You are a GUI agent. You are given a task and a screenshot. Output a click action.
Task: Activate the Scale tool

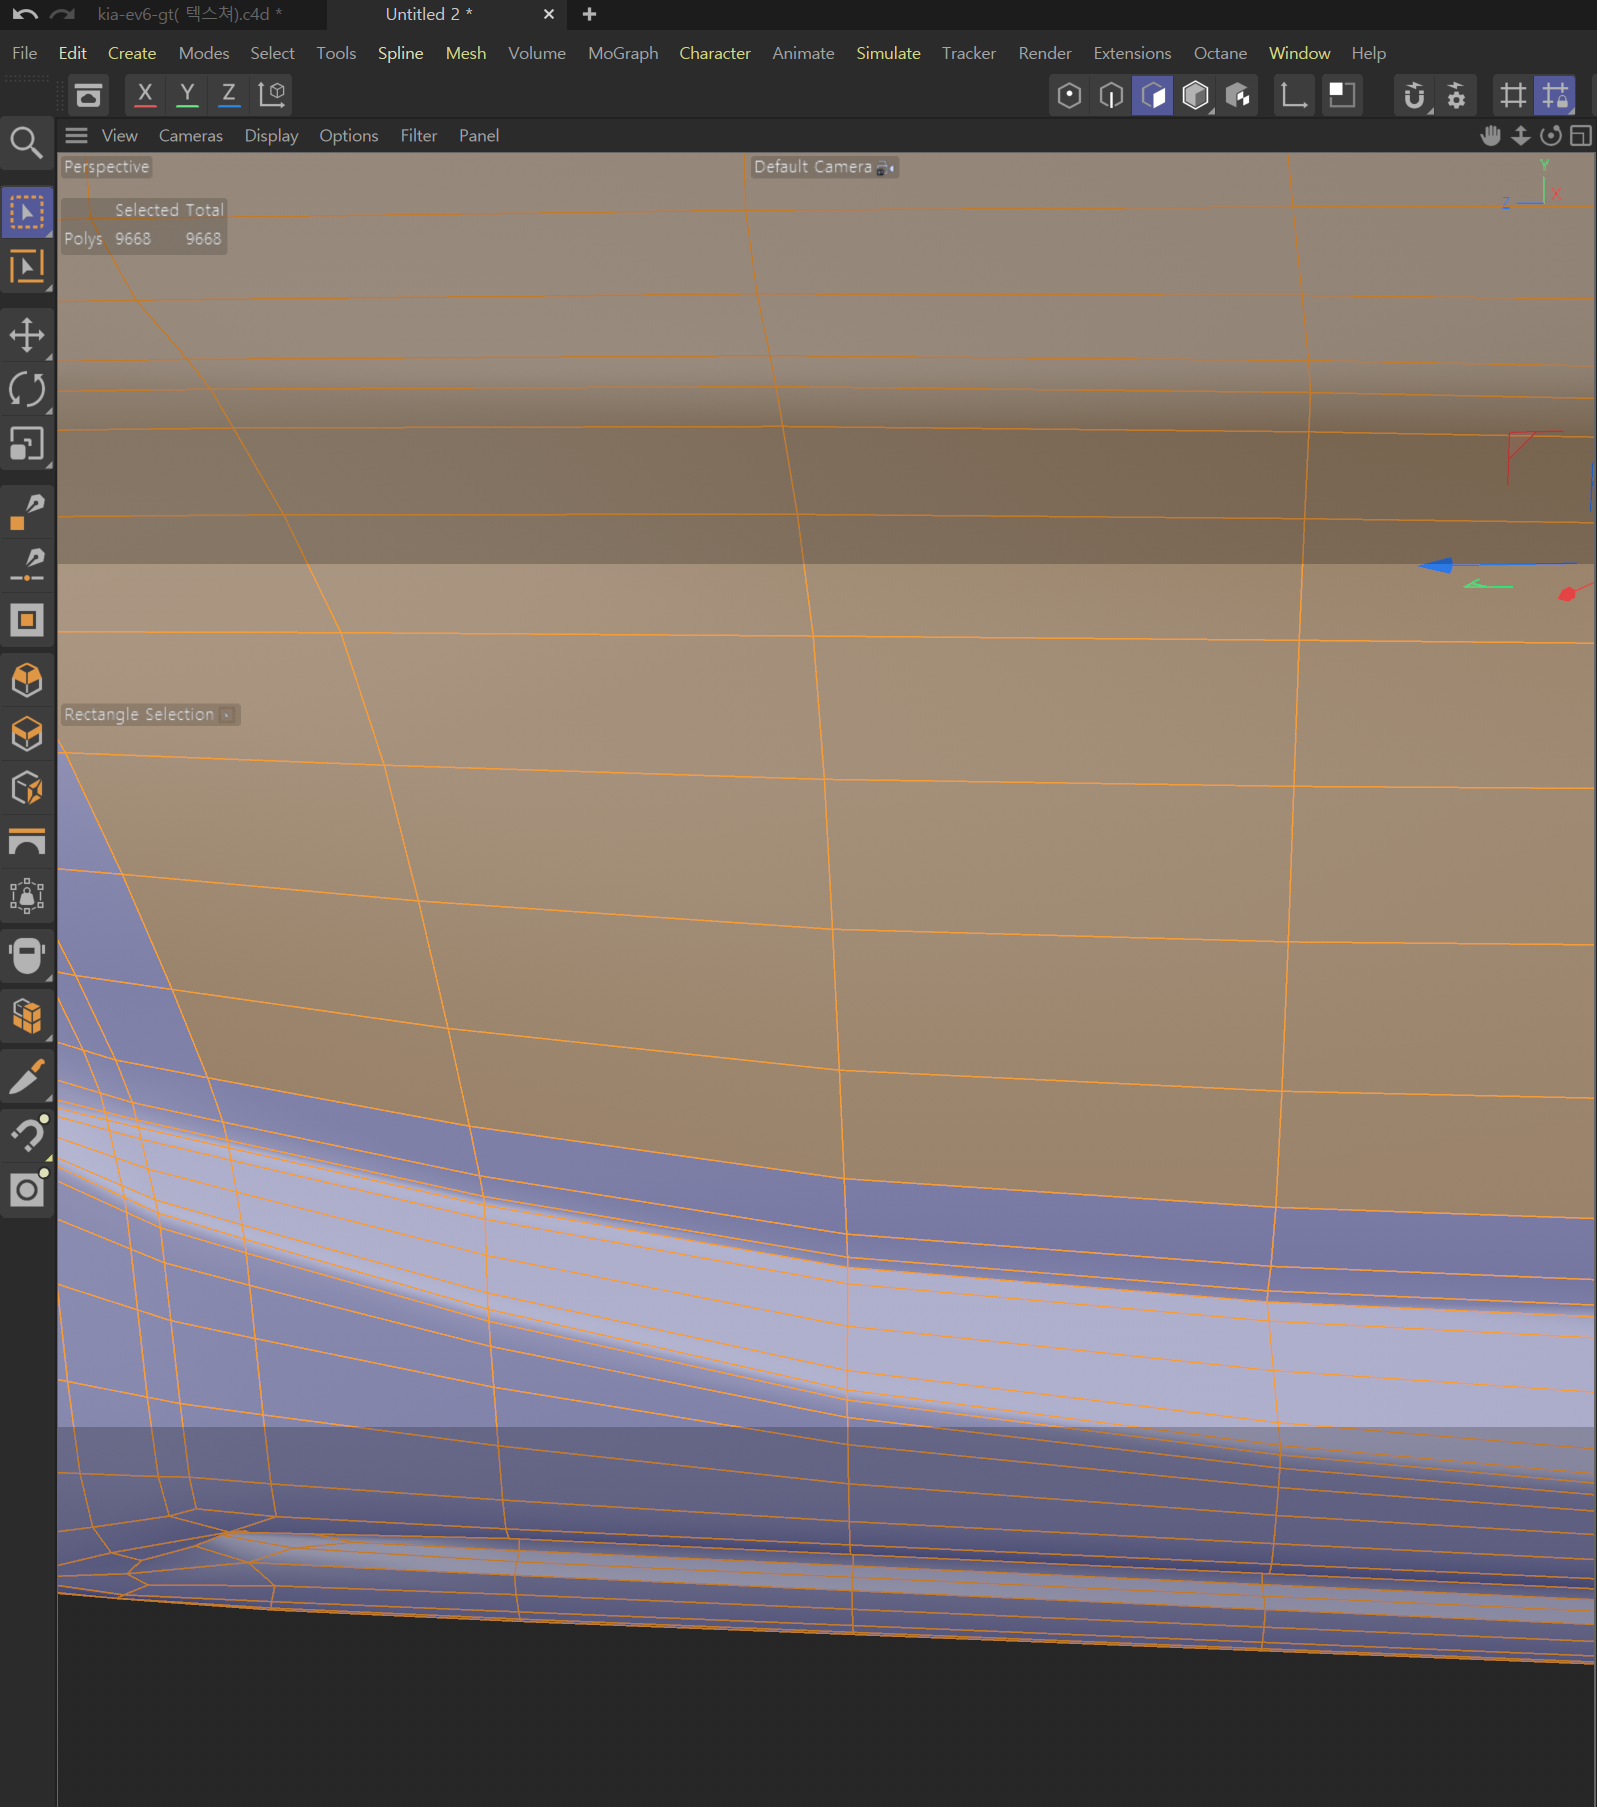coord(26,444)
